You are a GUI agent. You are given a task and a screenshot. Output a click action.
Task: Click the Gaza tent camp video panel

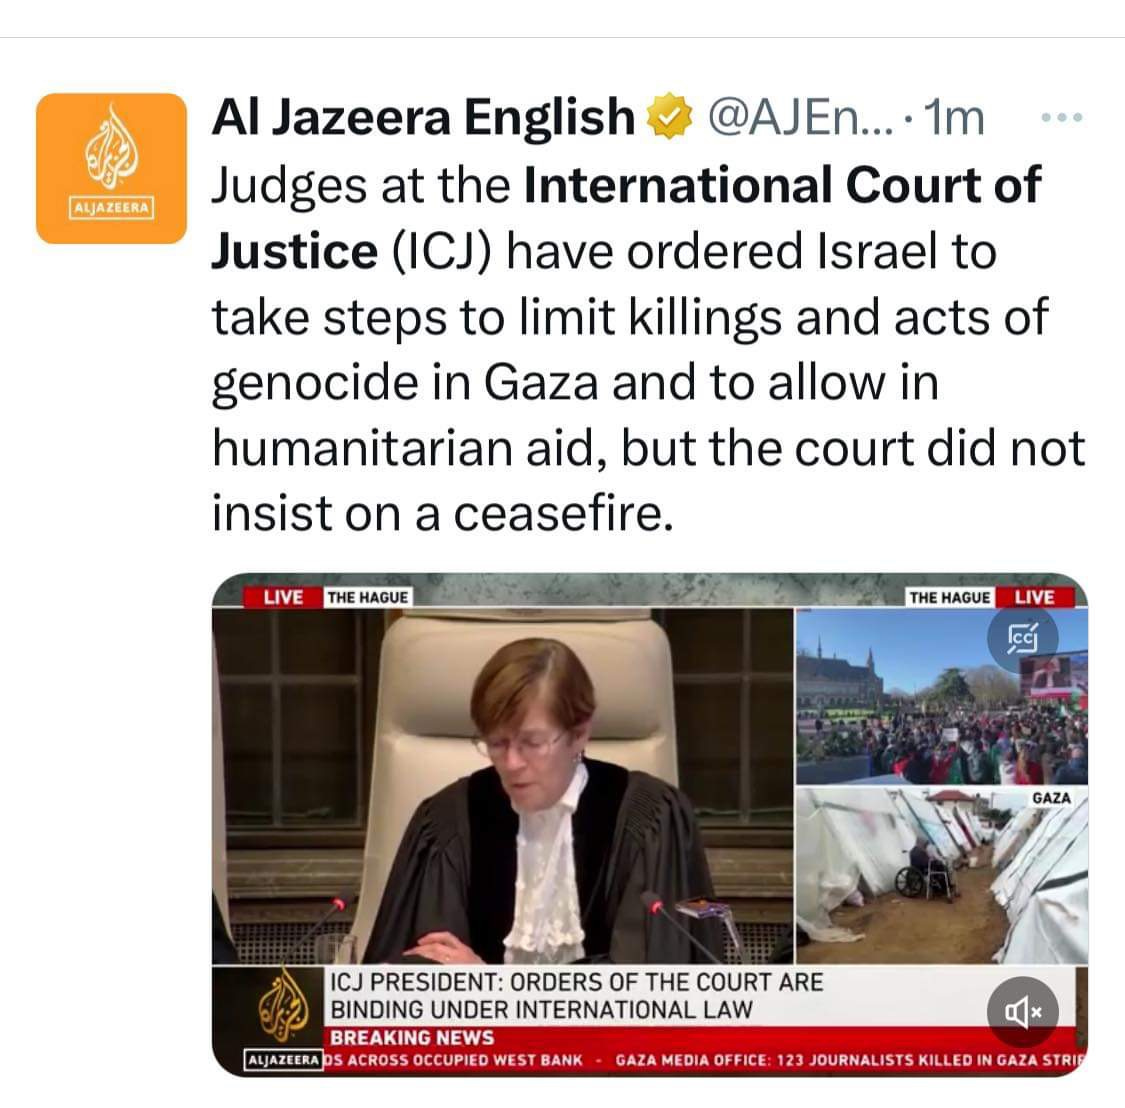point(942,875)
